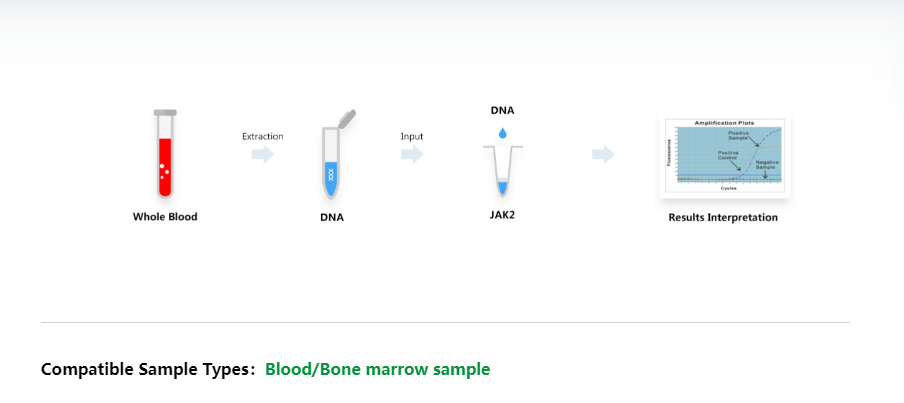The height and width of the screenshot is (403, 904).
Task: Click the blue DNA droplet icon
Action: click(x=503, y=133)
